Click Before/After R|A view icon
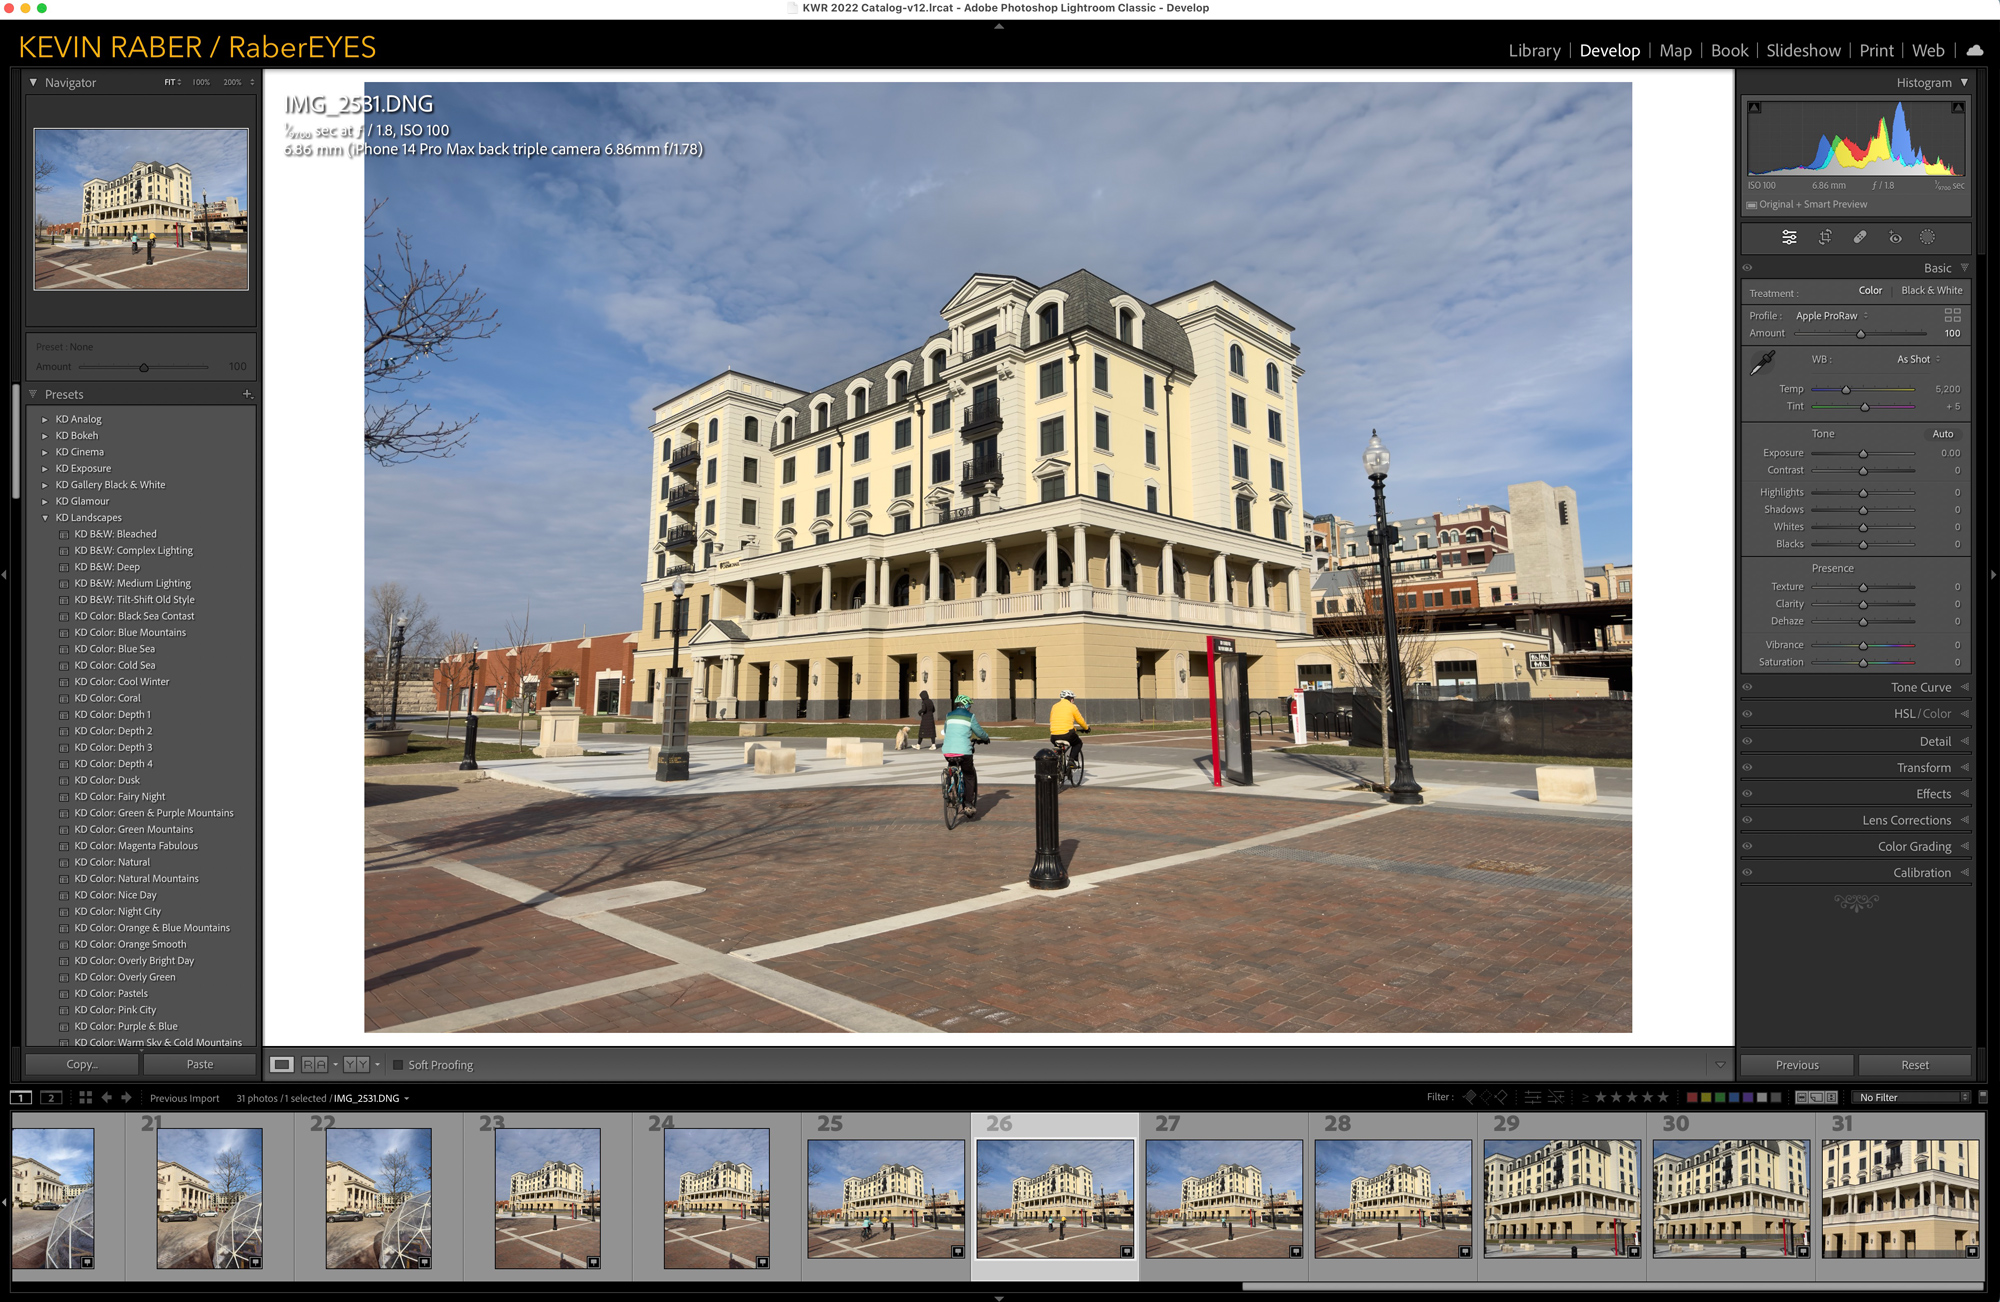Viewport: 2000px width, 1302px height. point(314,1065)
